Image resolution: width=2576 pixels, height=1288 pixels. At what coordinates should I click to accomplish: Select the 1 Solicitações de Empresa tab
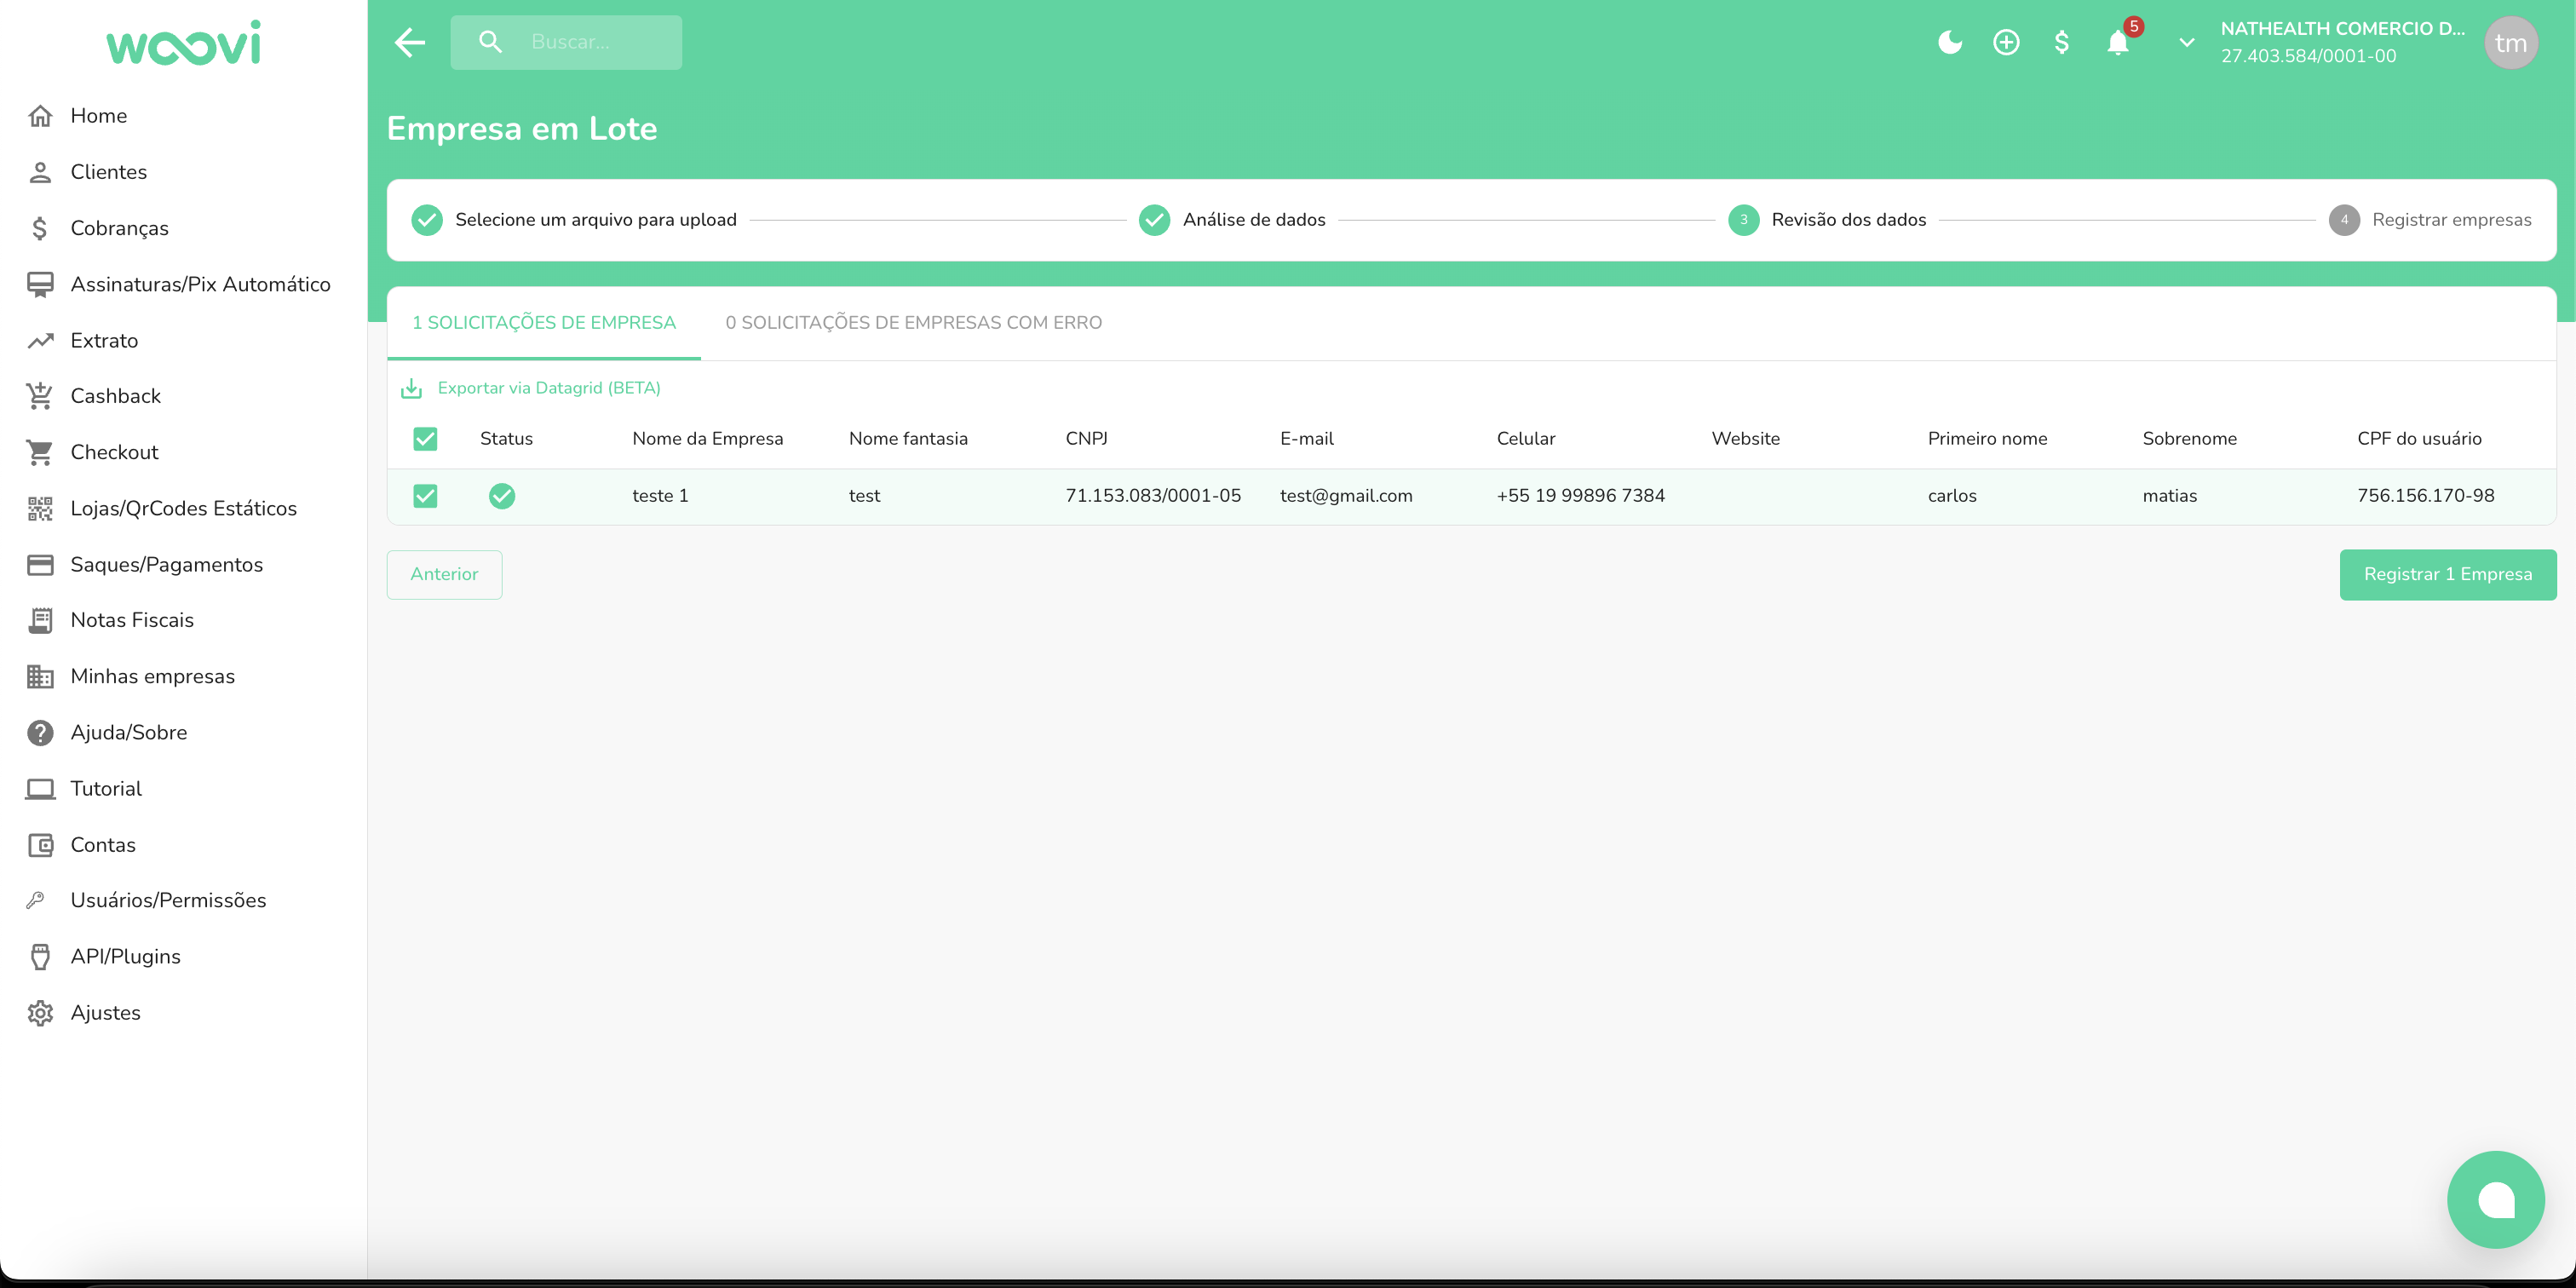[544, 322]
